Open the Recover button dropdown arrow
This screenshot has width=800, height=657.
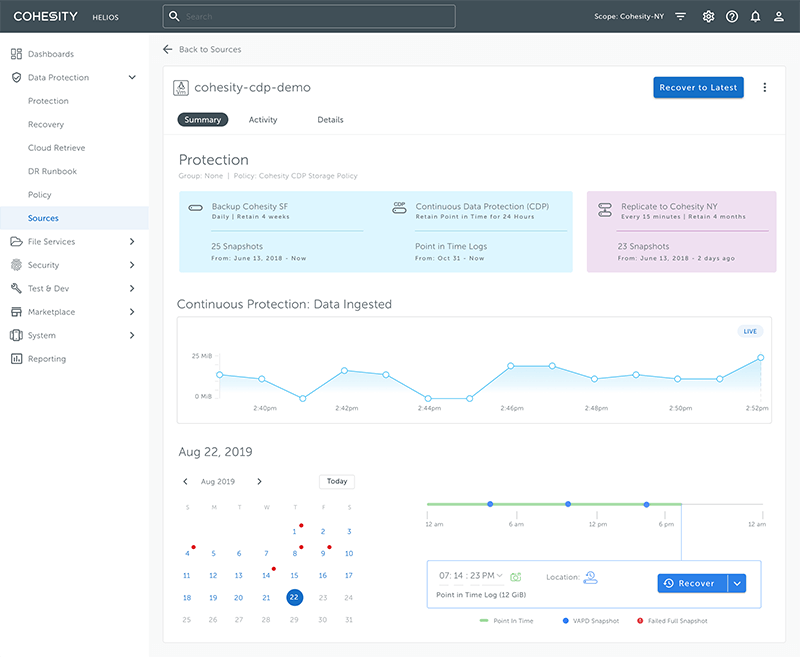[x=737, y=583]
